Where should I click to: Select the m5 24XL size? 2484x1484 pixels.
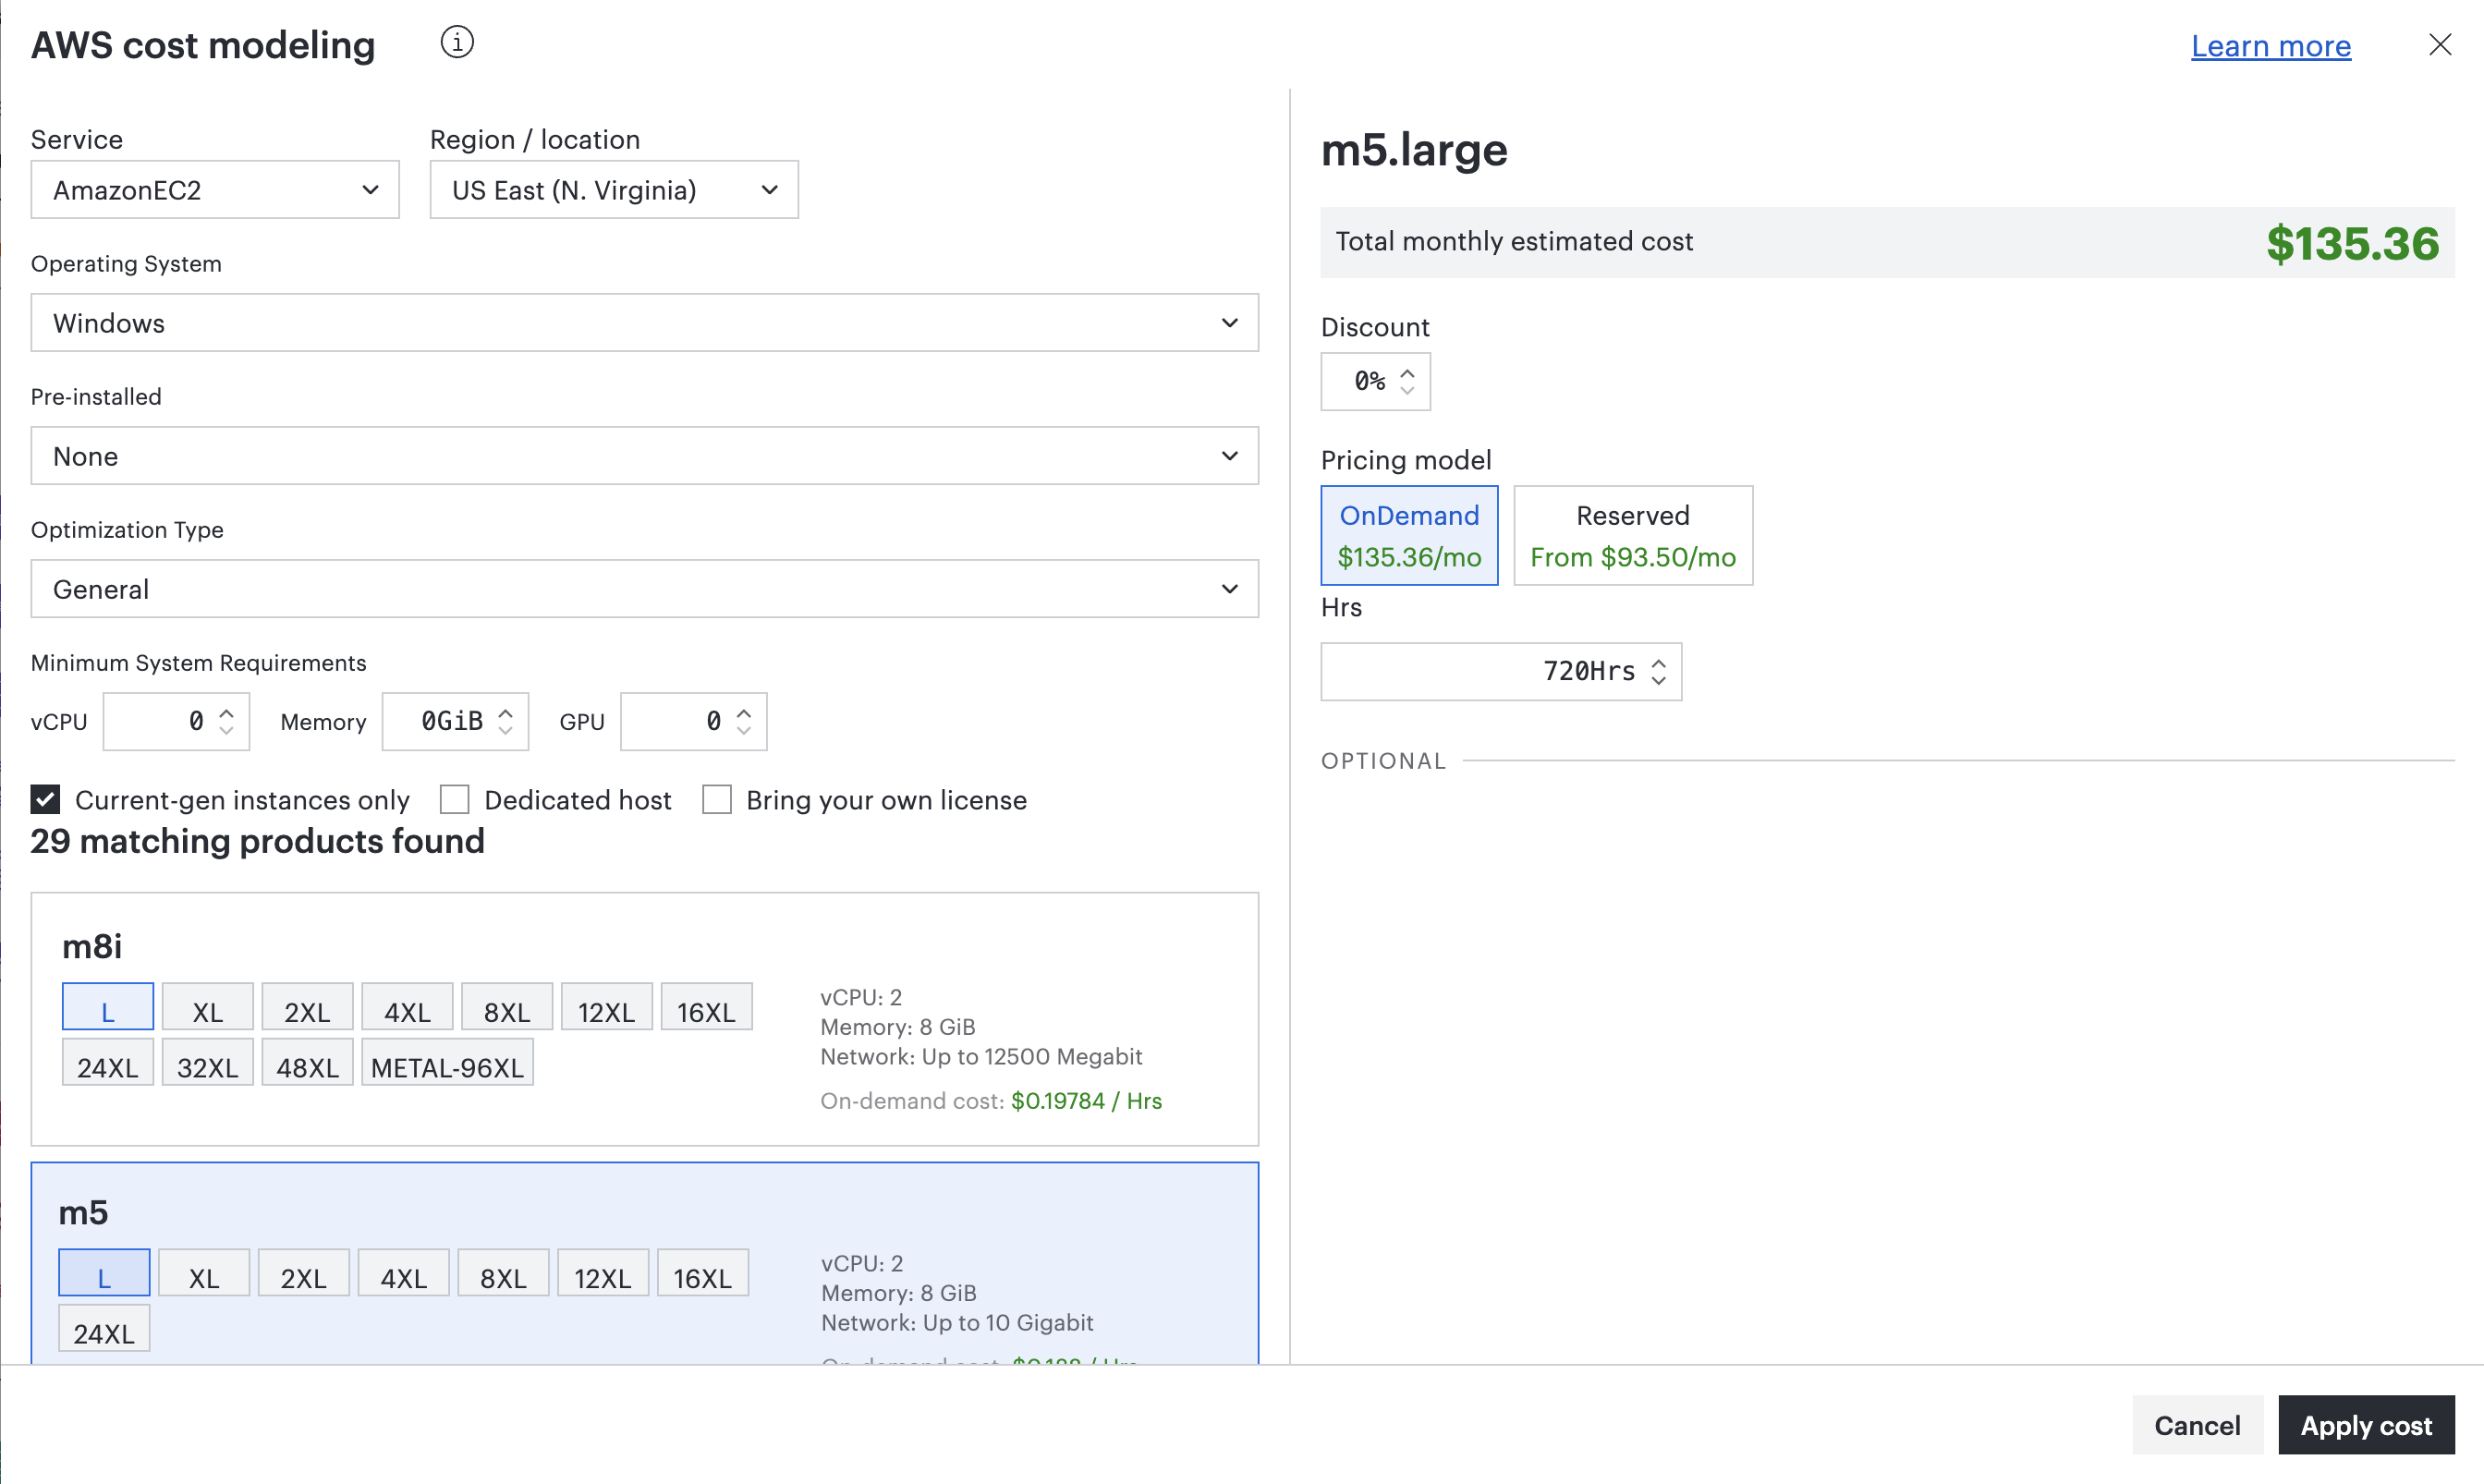(104, 1329)
